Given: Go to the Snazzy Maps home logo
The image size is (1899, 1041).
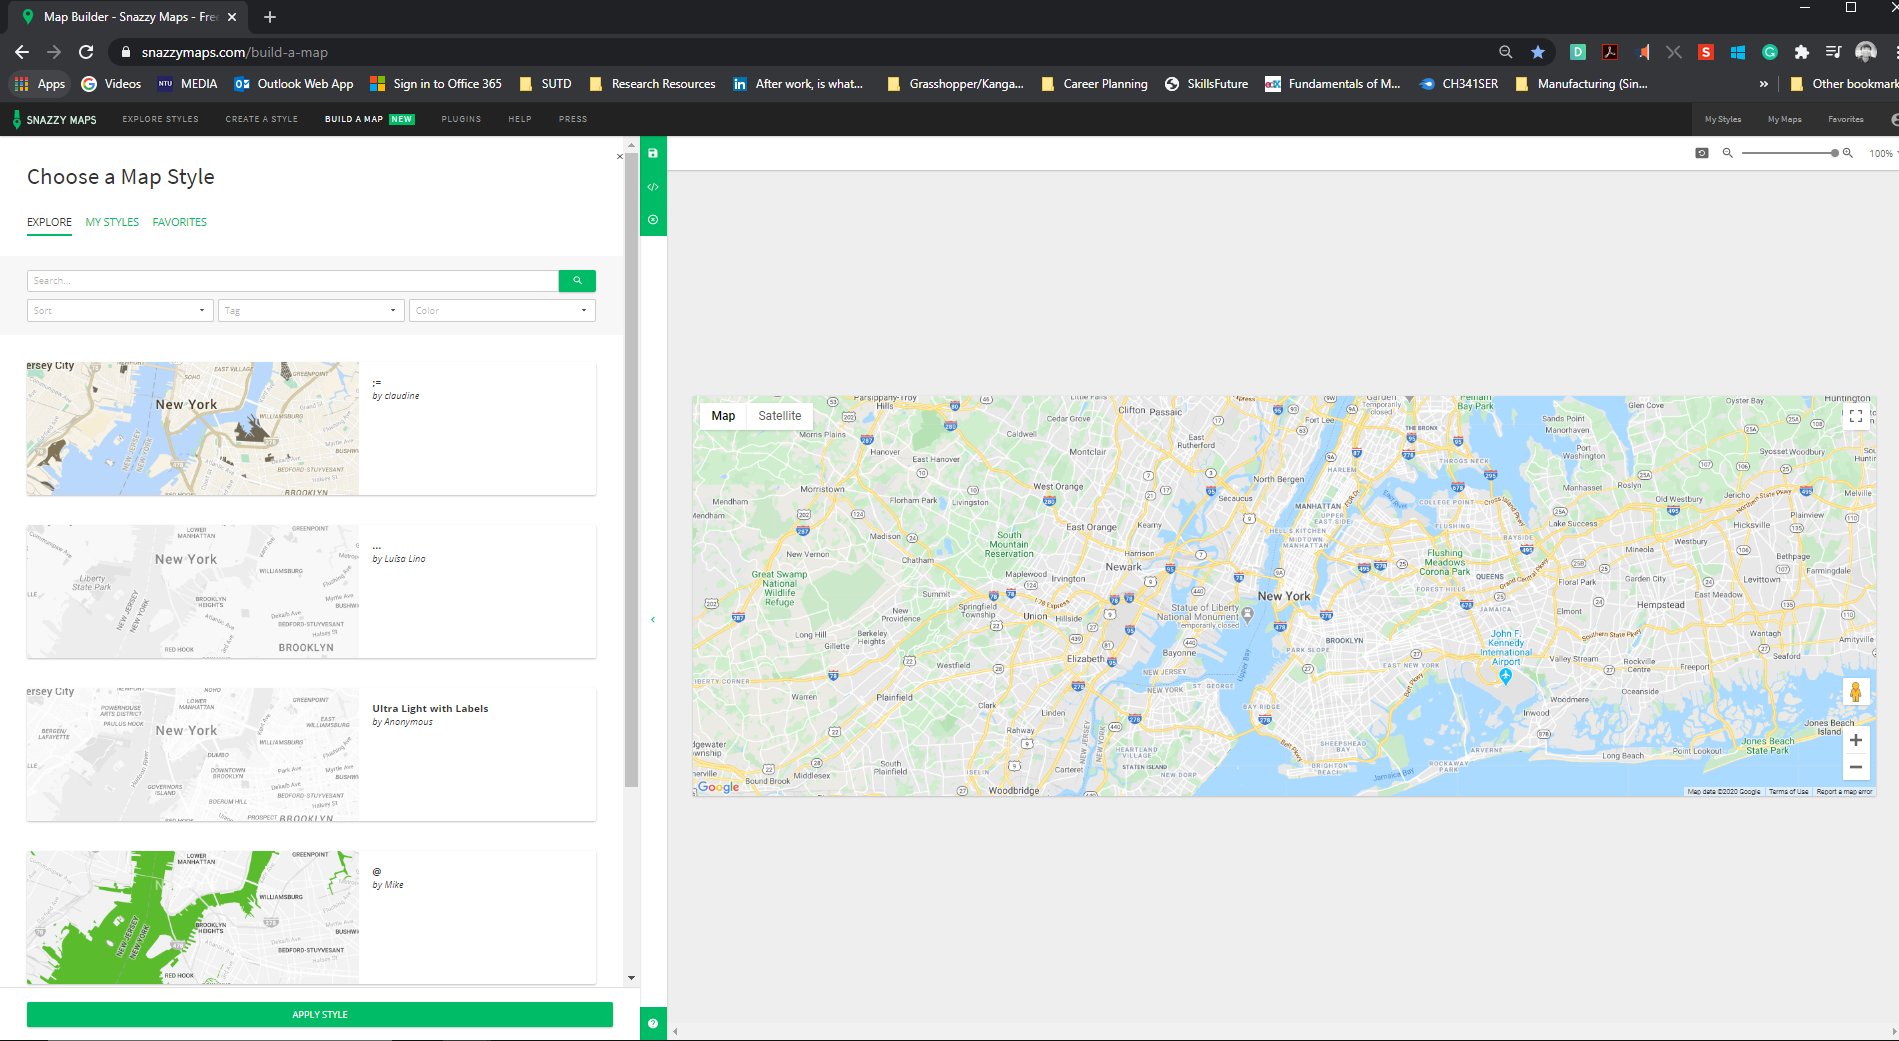Looking at the screenshot, I should tap(54, 119).
